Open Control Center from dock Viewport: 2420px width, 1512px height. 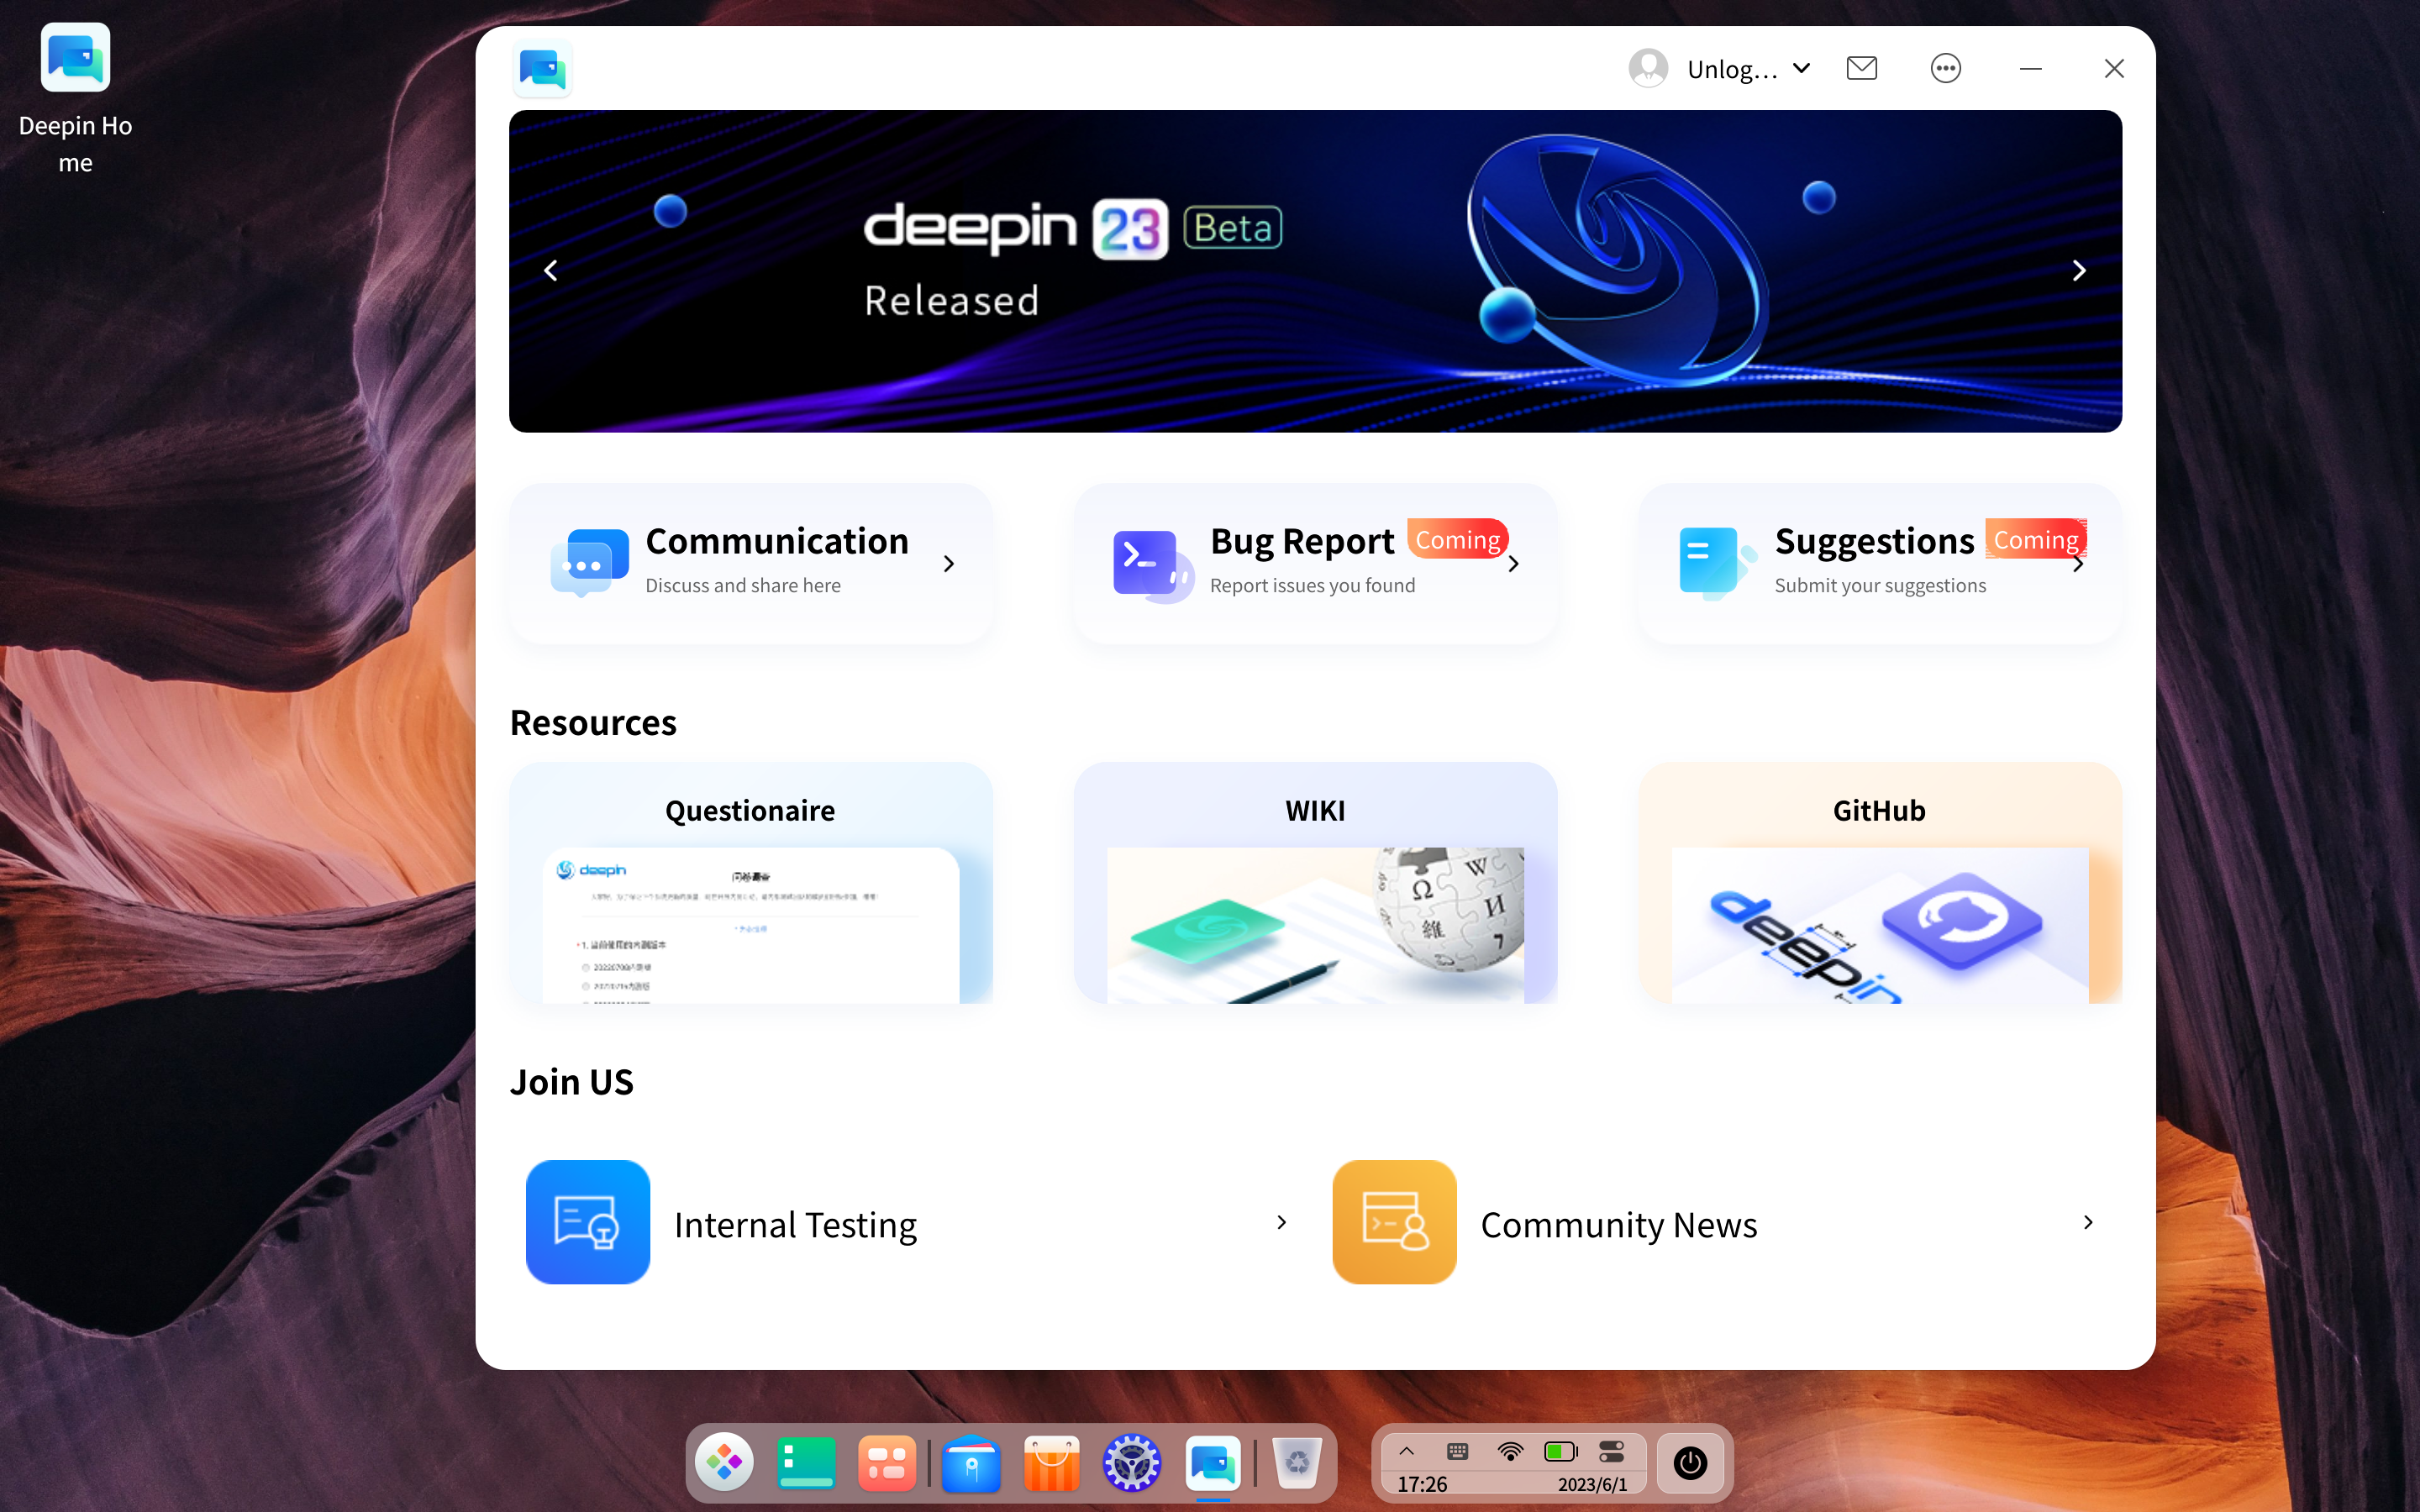1132,1463
